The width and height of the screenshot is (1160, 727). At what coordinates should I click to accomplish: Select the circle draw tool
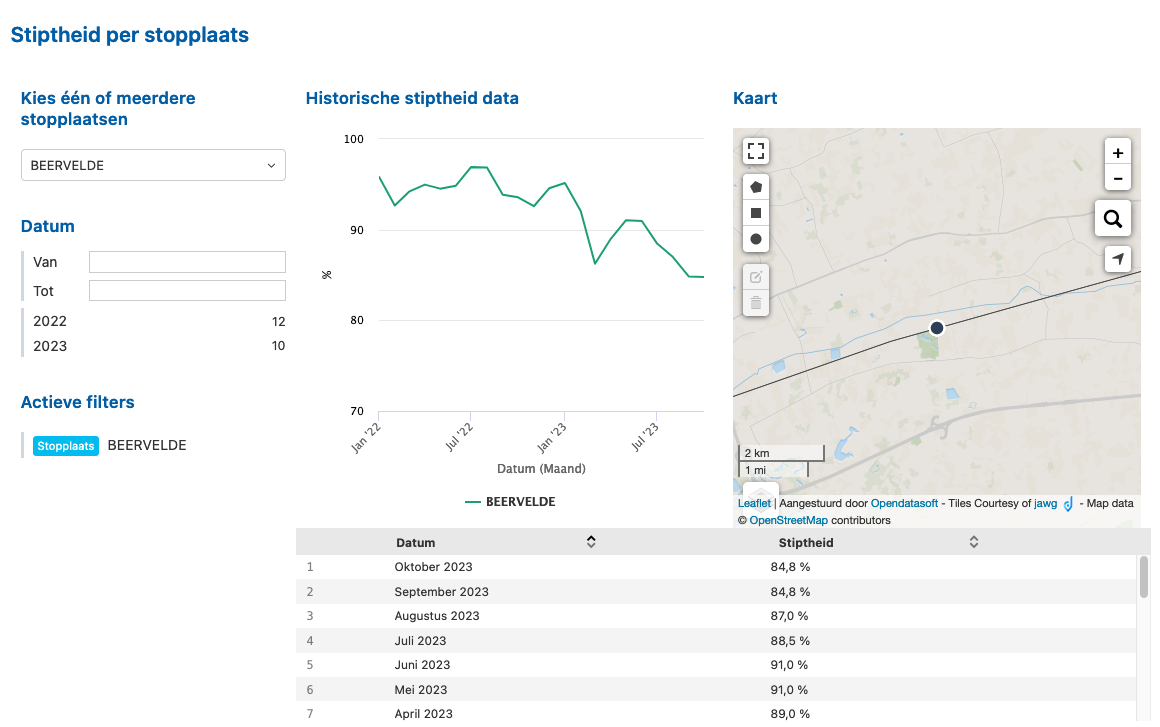(756, 239)
